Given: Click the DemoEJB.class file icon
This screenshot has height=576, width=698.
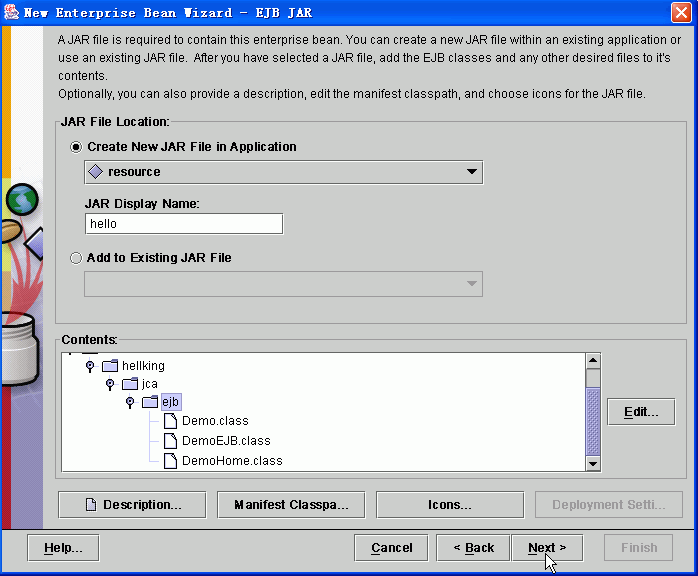Looking at the screenshot, I should pos(170,441).
